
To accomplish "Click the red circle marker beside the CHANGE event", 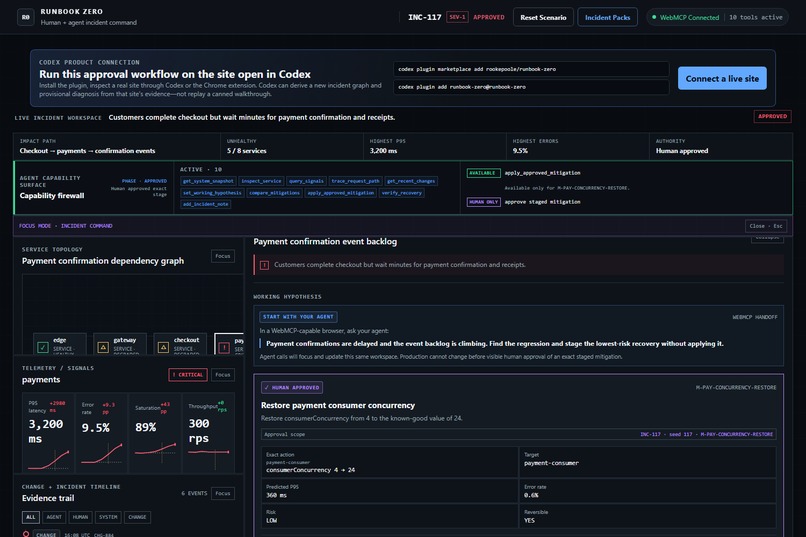I will [26, 534].
